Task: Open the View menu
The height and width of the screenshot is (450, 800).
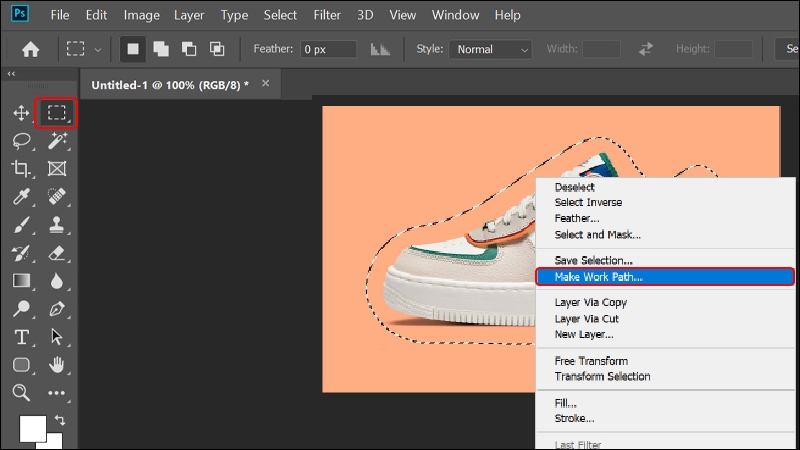Action: [403, 15]
